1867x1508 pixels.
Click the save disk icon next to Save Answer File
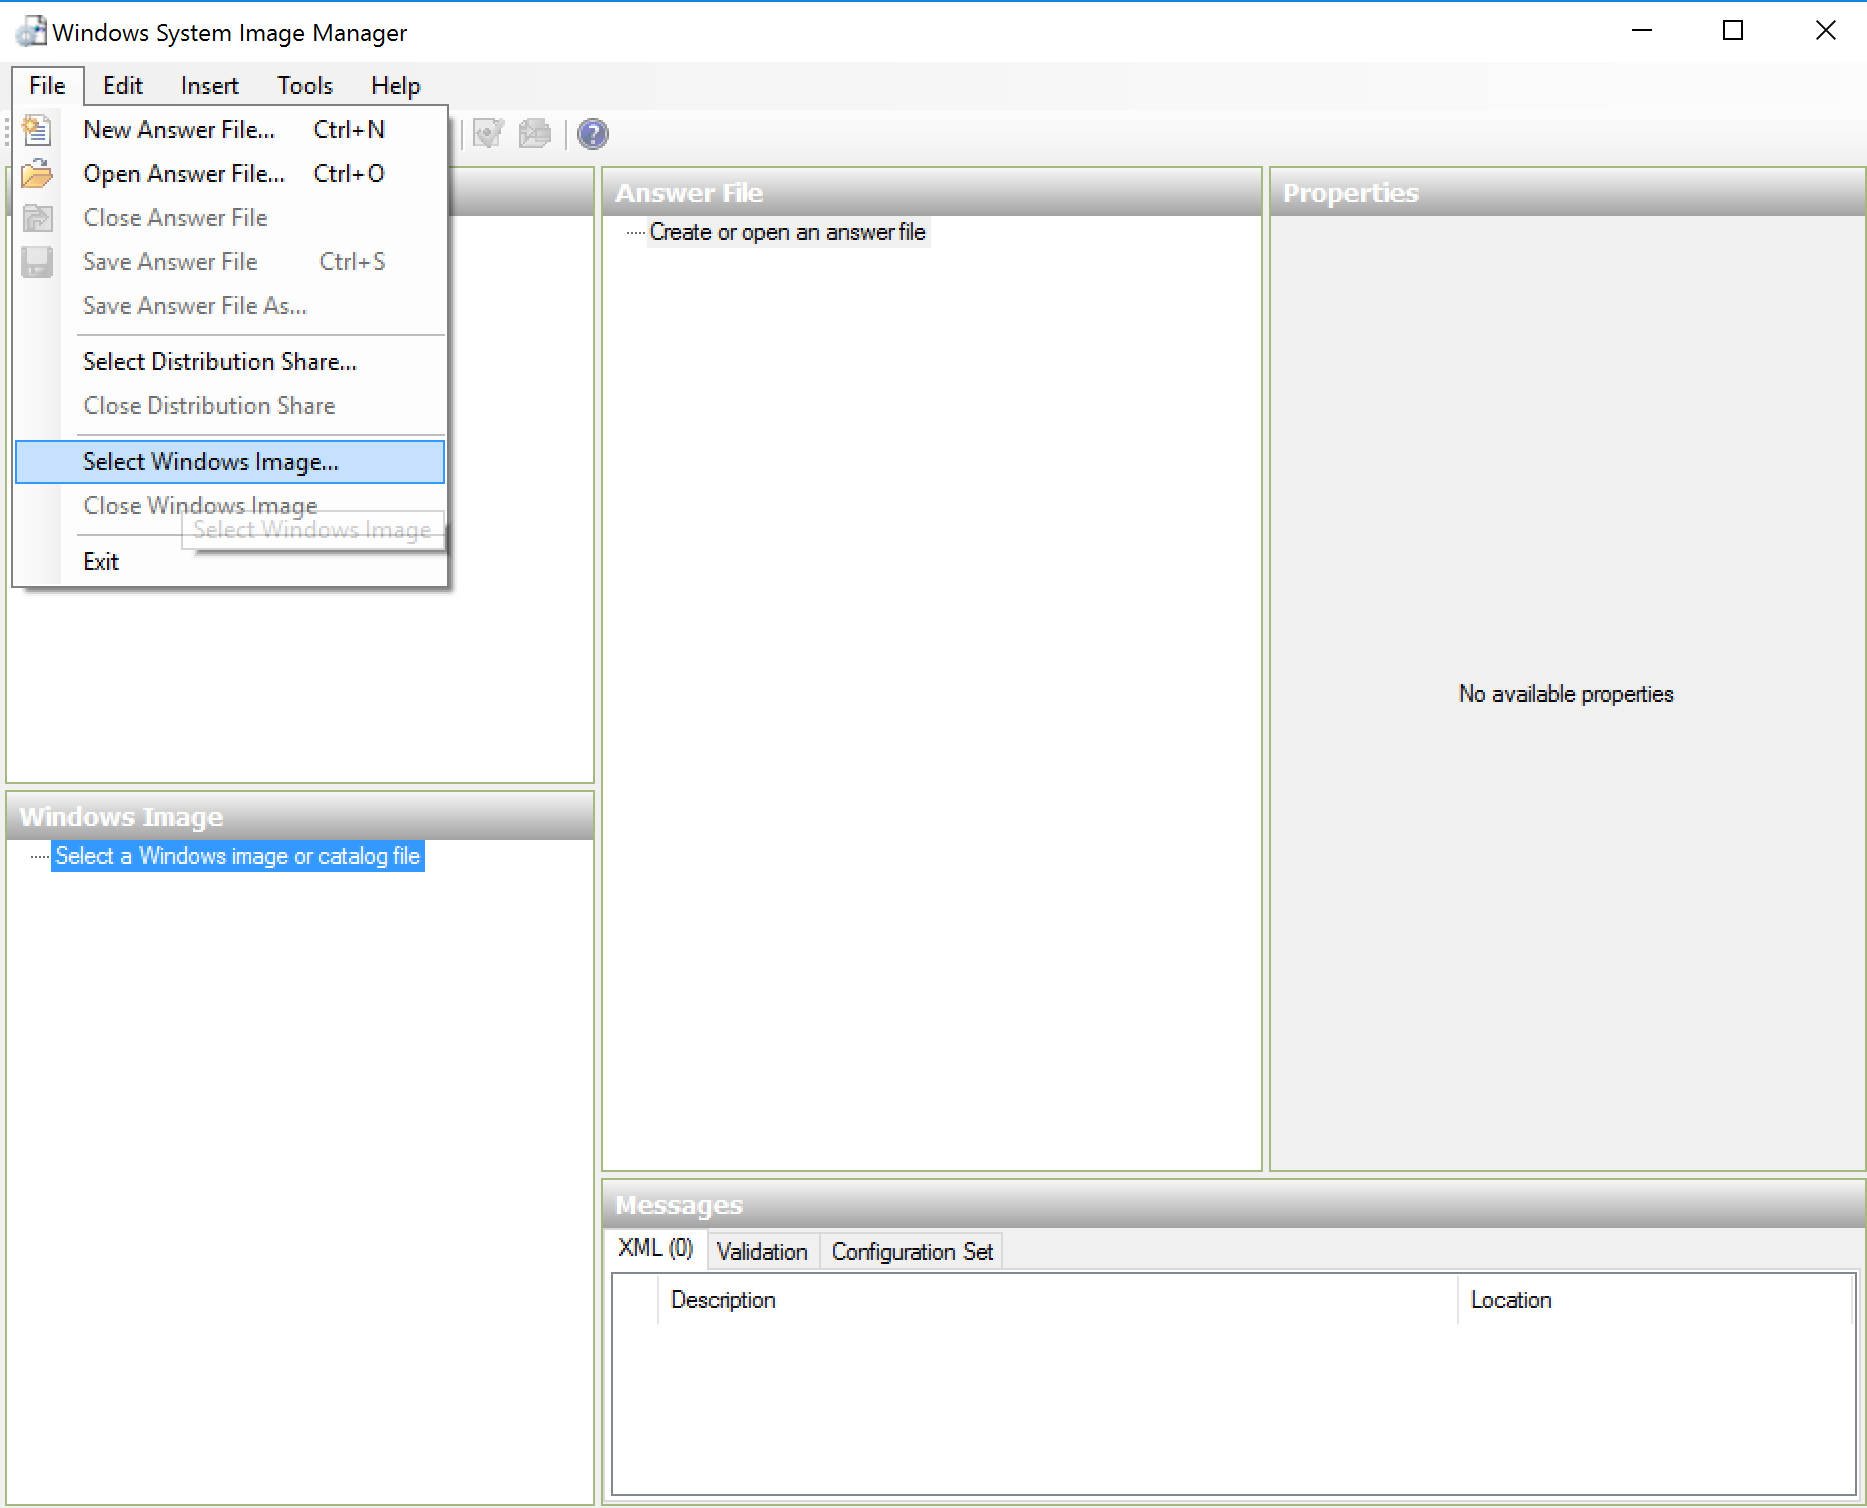tap(37, 261)
